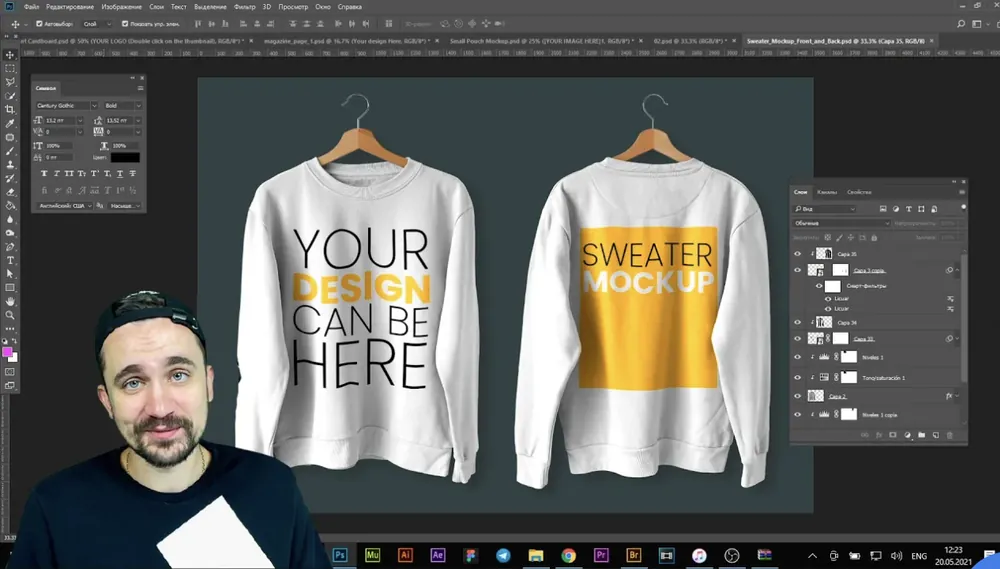This screenshot has width=1000, height=569.
Task: Open the leading 13.52 dropdown
Action: pos(138,120)
